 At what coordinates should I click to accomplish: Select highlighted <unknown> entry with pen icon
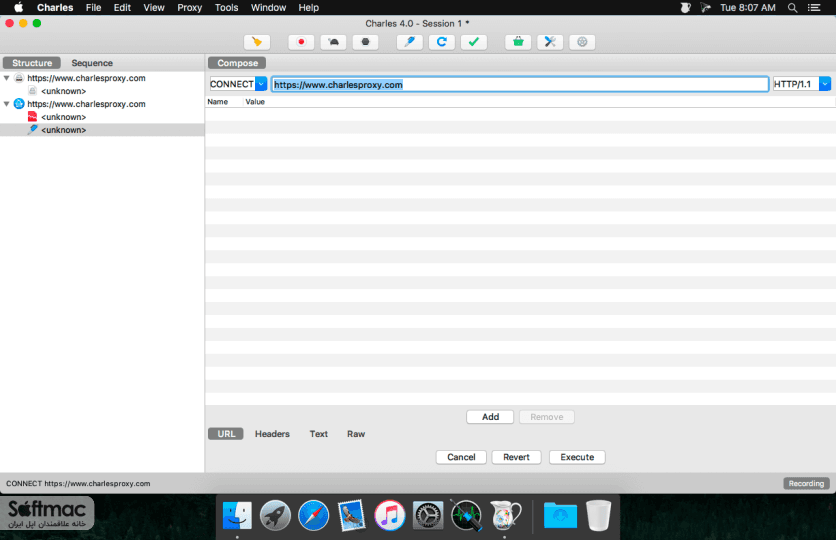[x=63, y=130]
